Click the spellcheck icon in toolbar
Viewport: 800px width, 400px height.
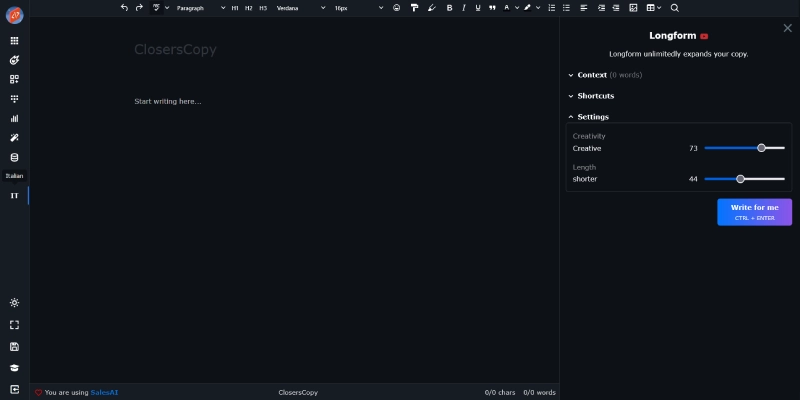coord(156,8)
